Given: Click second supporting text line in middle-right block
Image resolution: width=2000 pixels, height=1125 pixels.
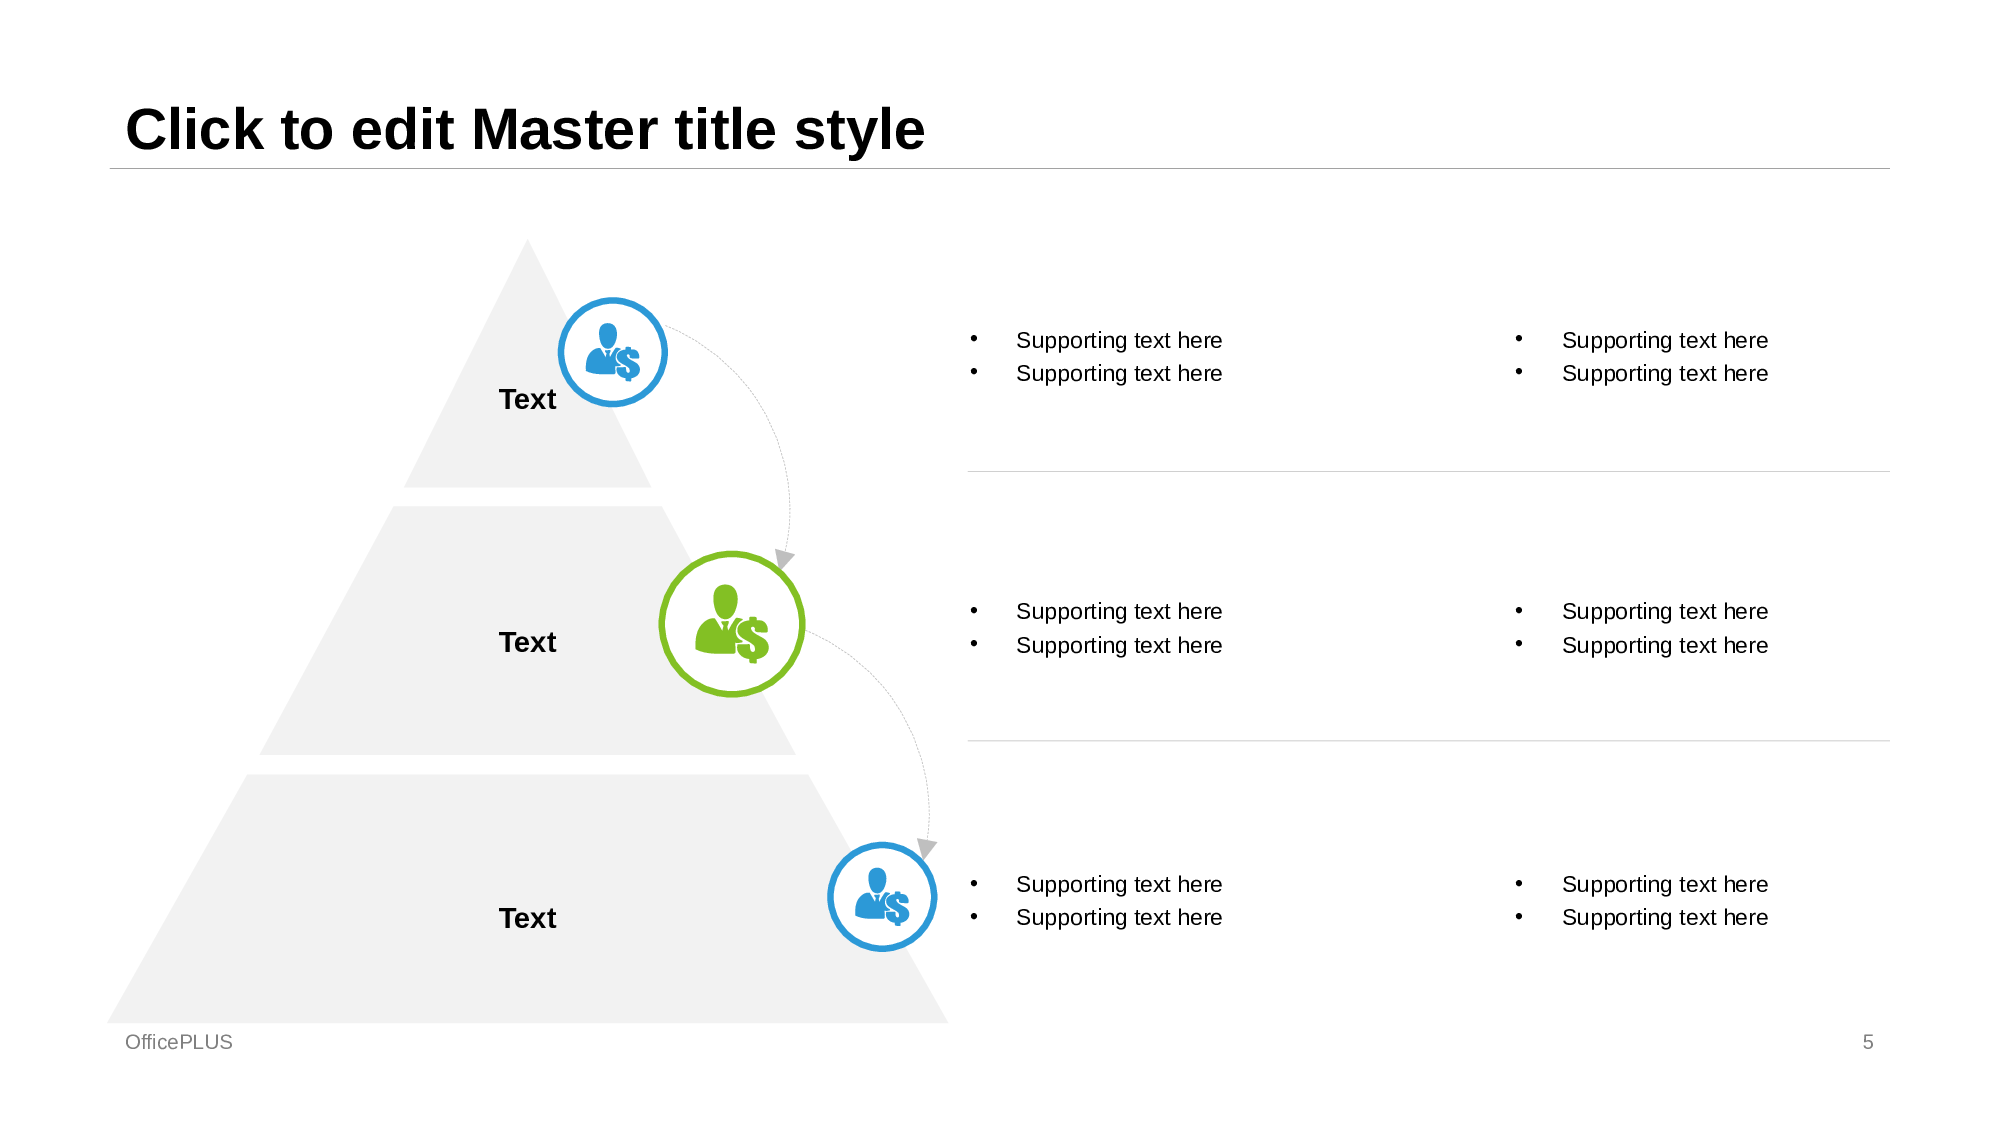Looking at the screenshot, I should 1664,646.
